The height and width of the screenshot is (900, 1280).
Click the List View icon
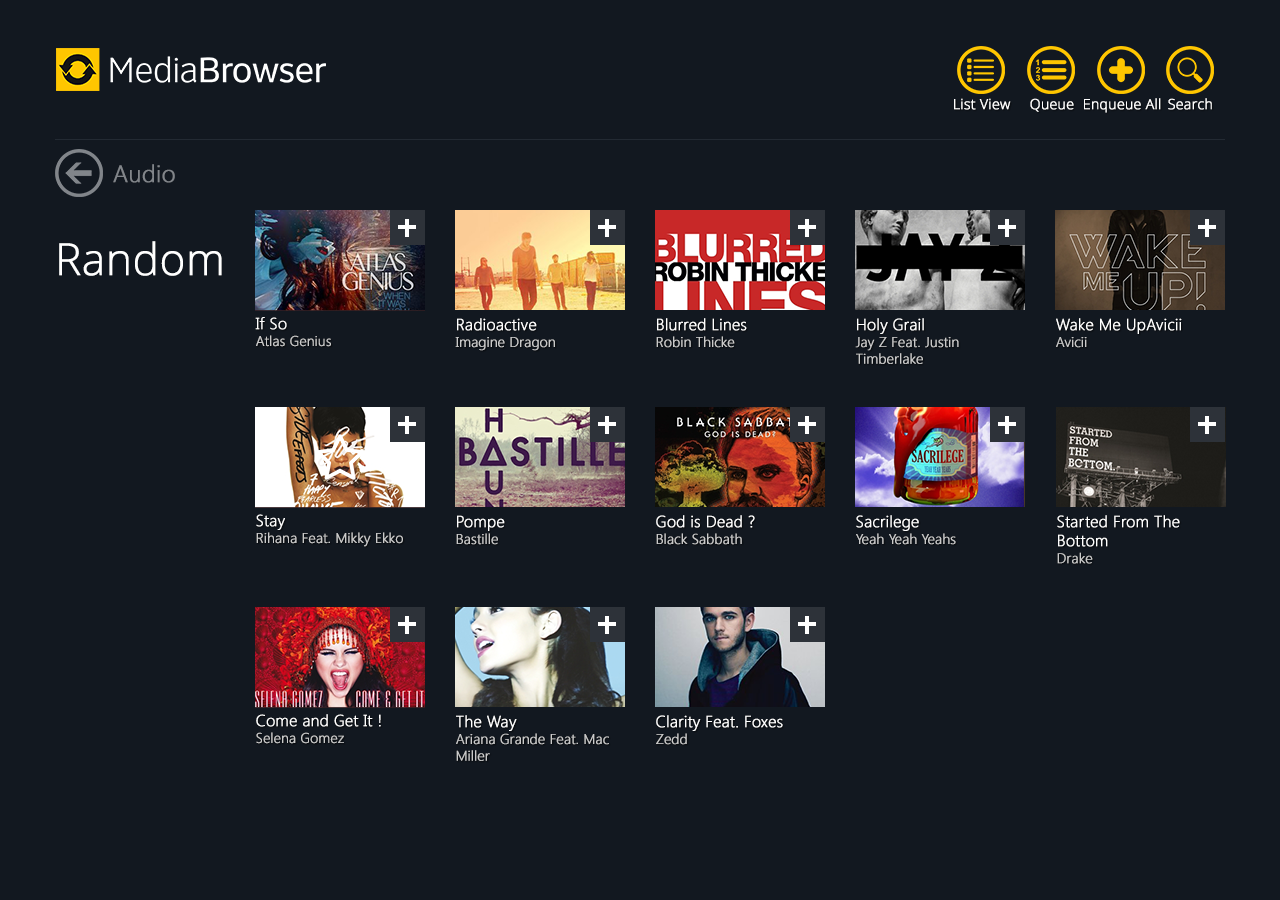coord(981,70)
